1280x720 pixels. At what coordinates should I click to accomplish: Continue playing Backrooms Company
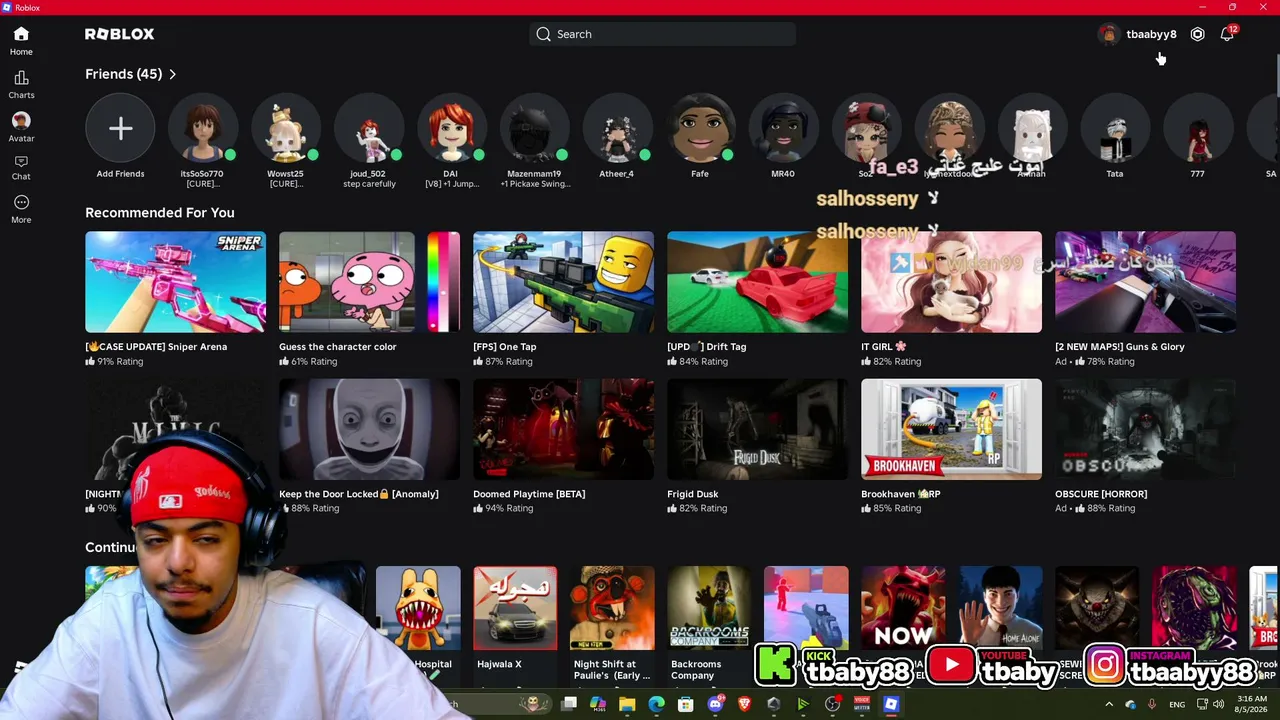coord(709,608)
